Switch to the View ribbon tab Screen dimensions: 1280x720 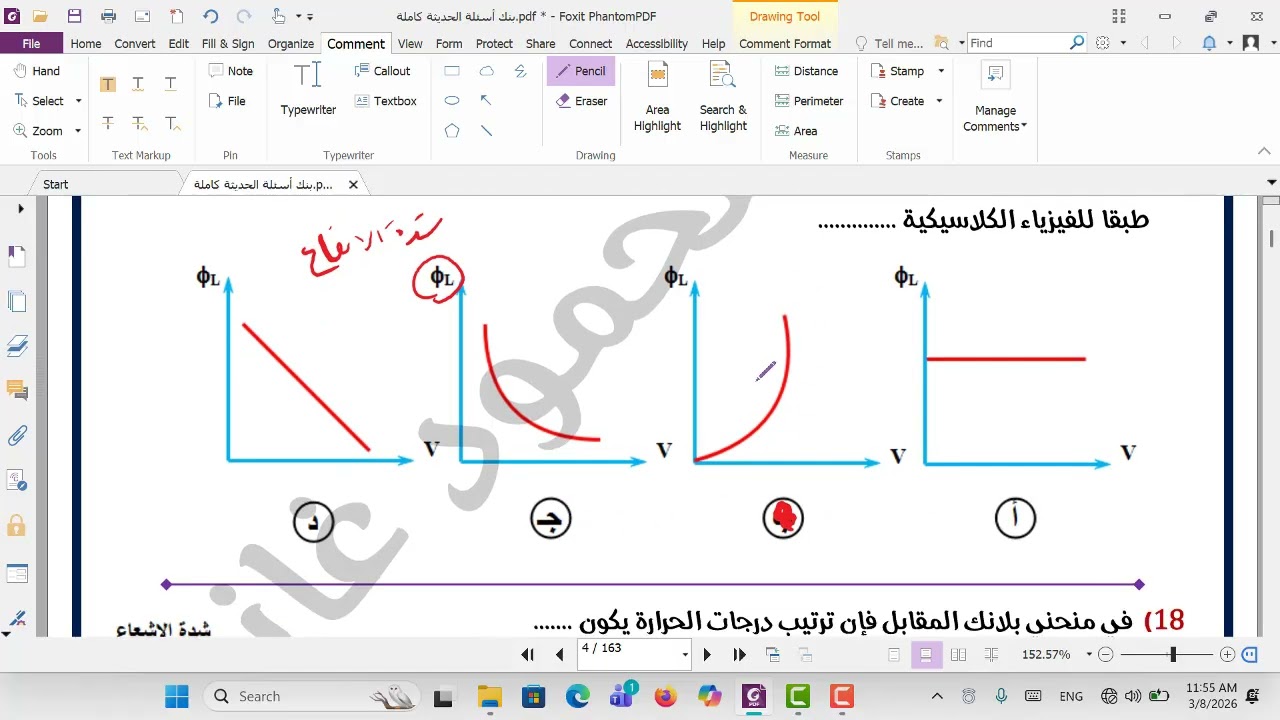[x=410, y=43]
